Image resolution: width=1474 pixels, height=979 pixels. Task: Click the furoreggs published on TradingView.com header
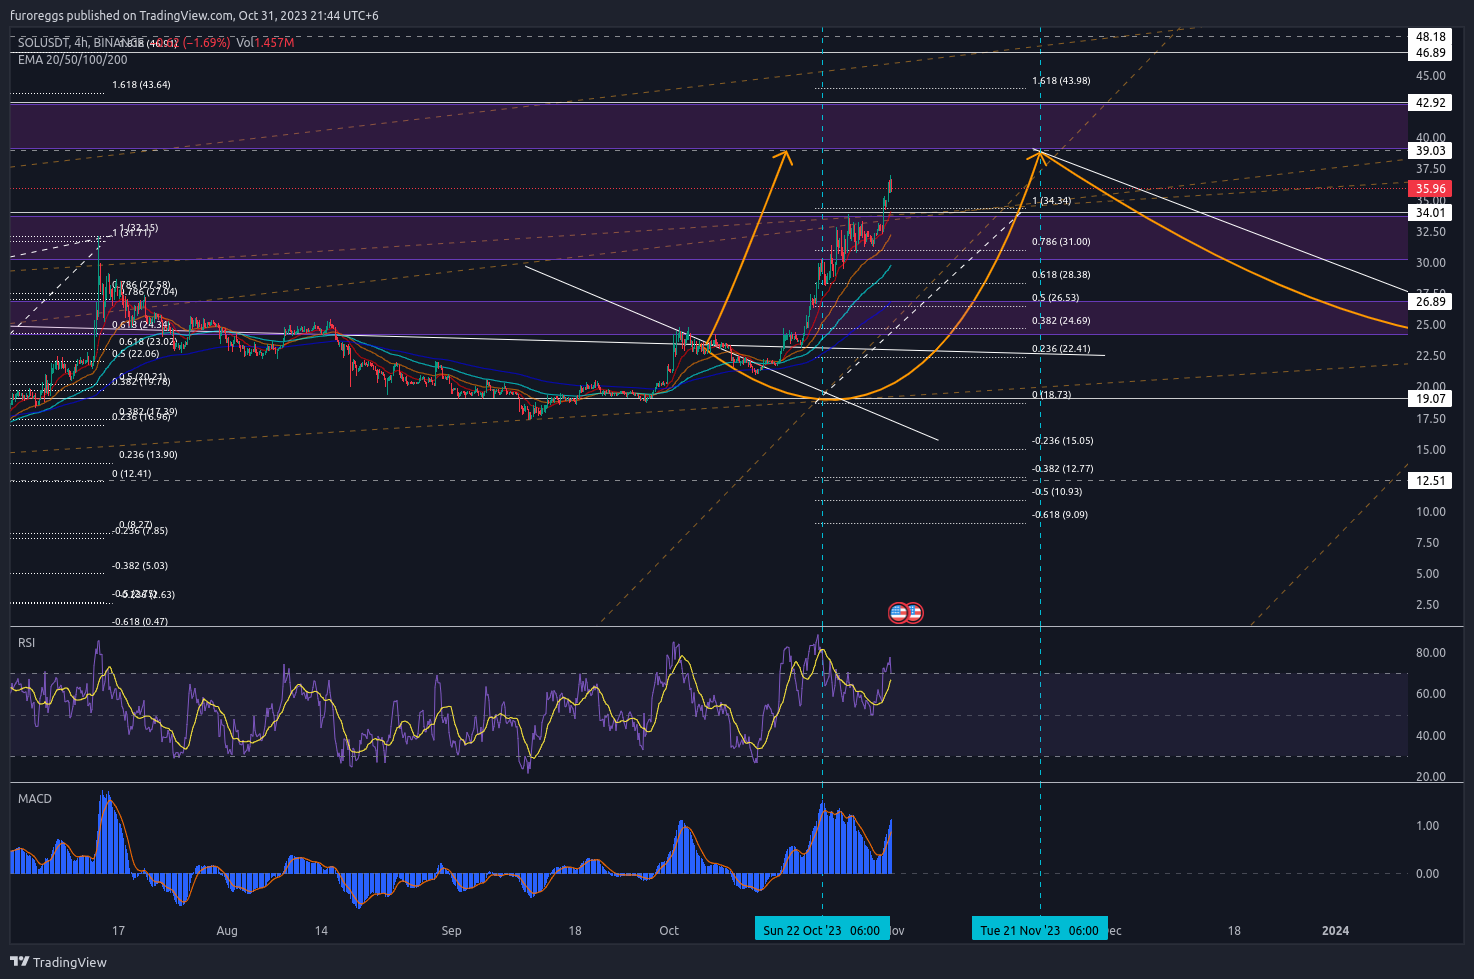pos(194,16)
